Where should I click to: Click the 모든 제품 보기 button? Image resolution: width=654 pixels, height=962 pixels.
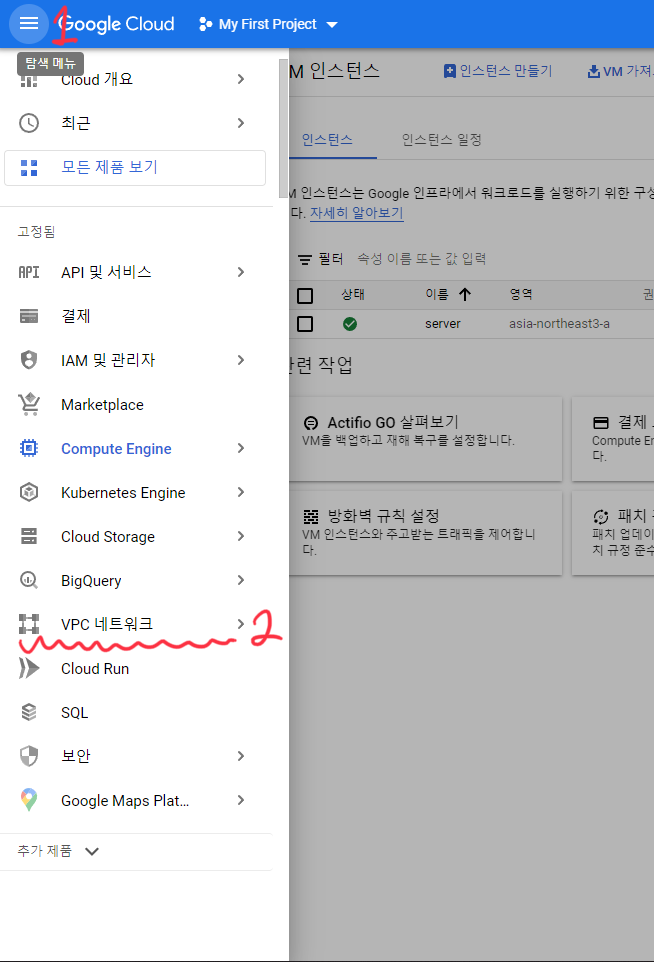point(135,167)
